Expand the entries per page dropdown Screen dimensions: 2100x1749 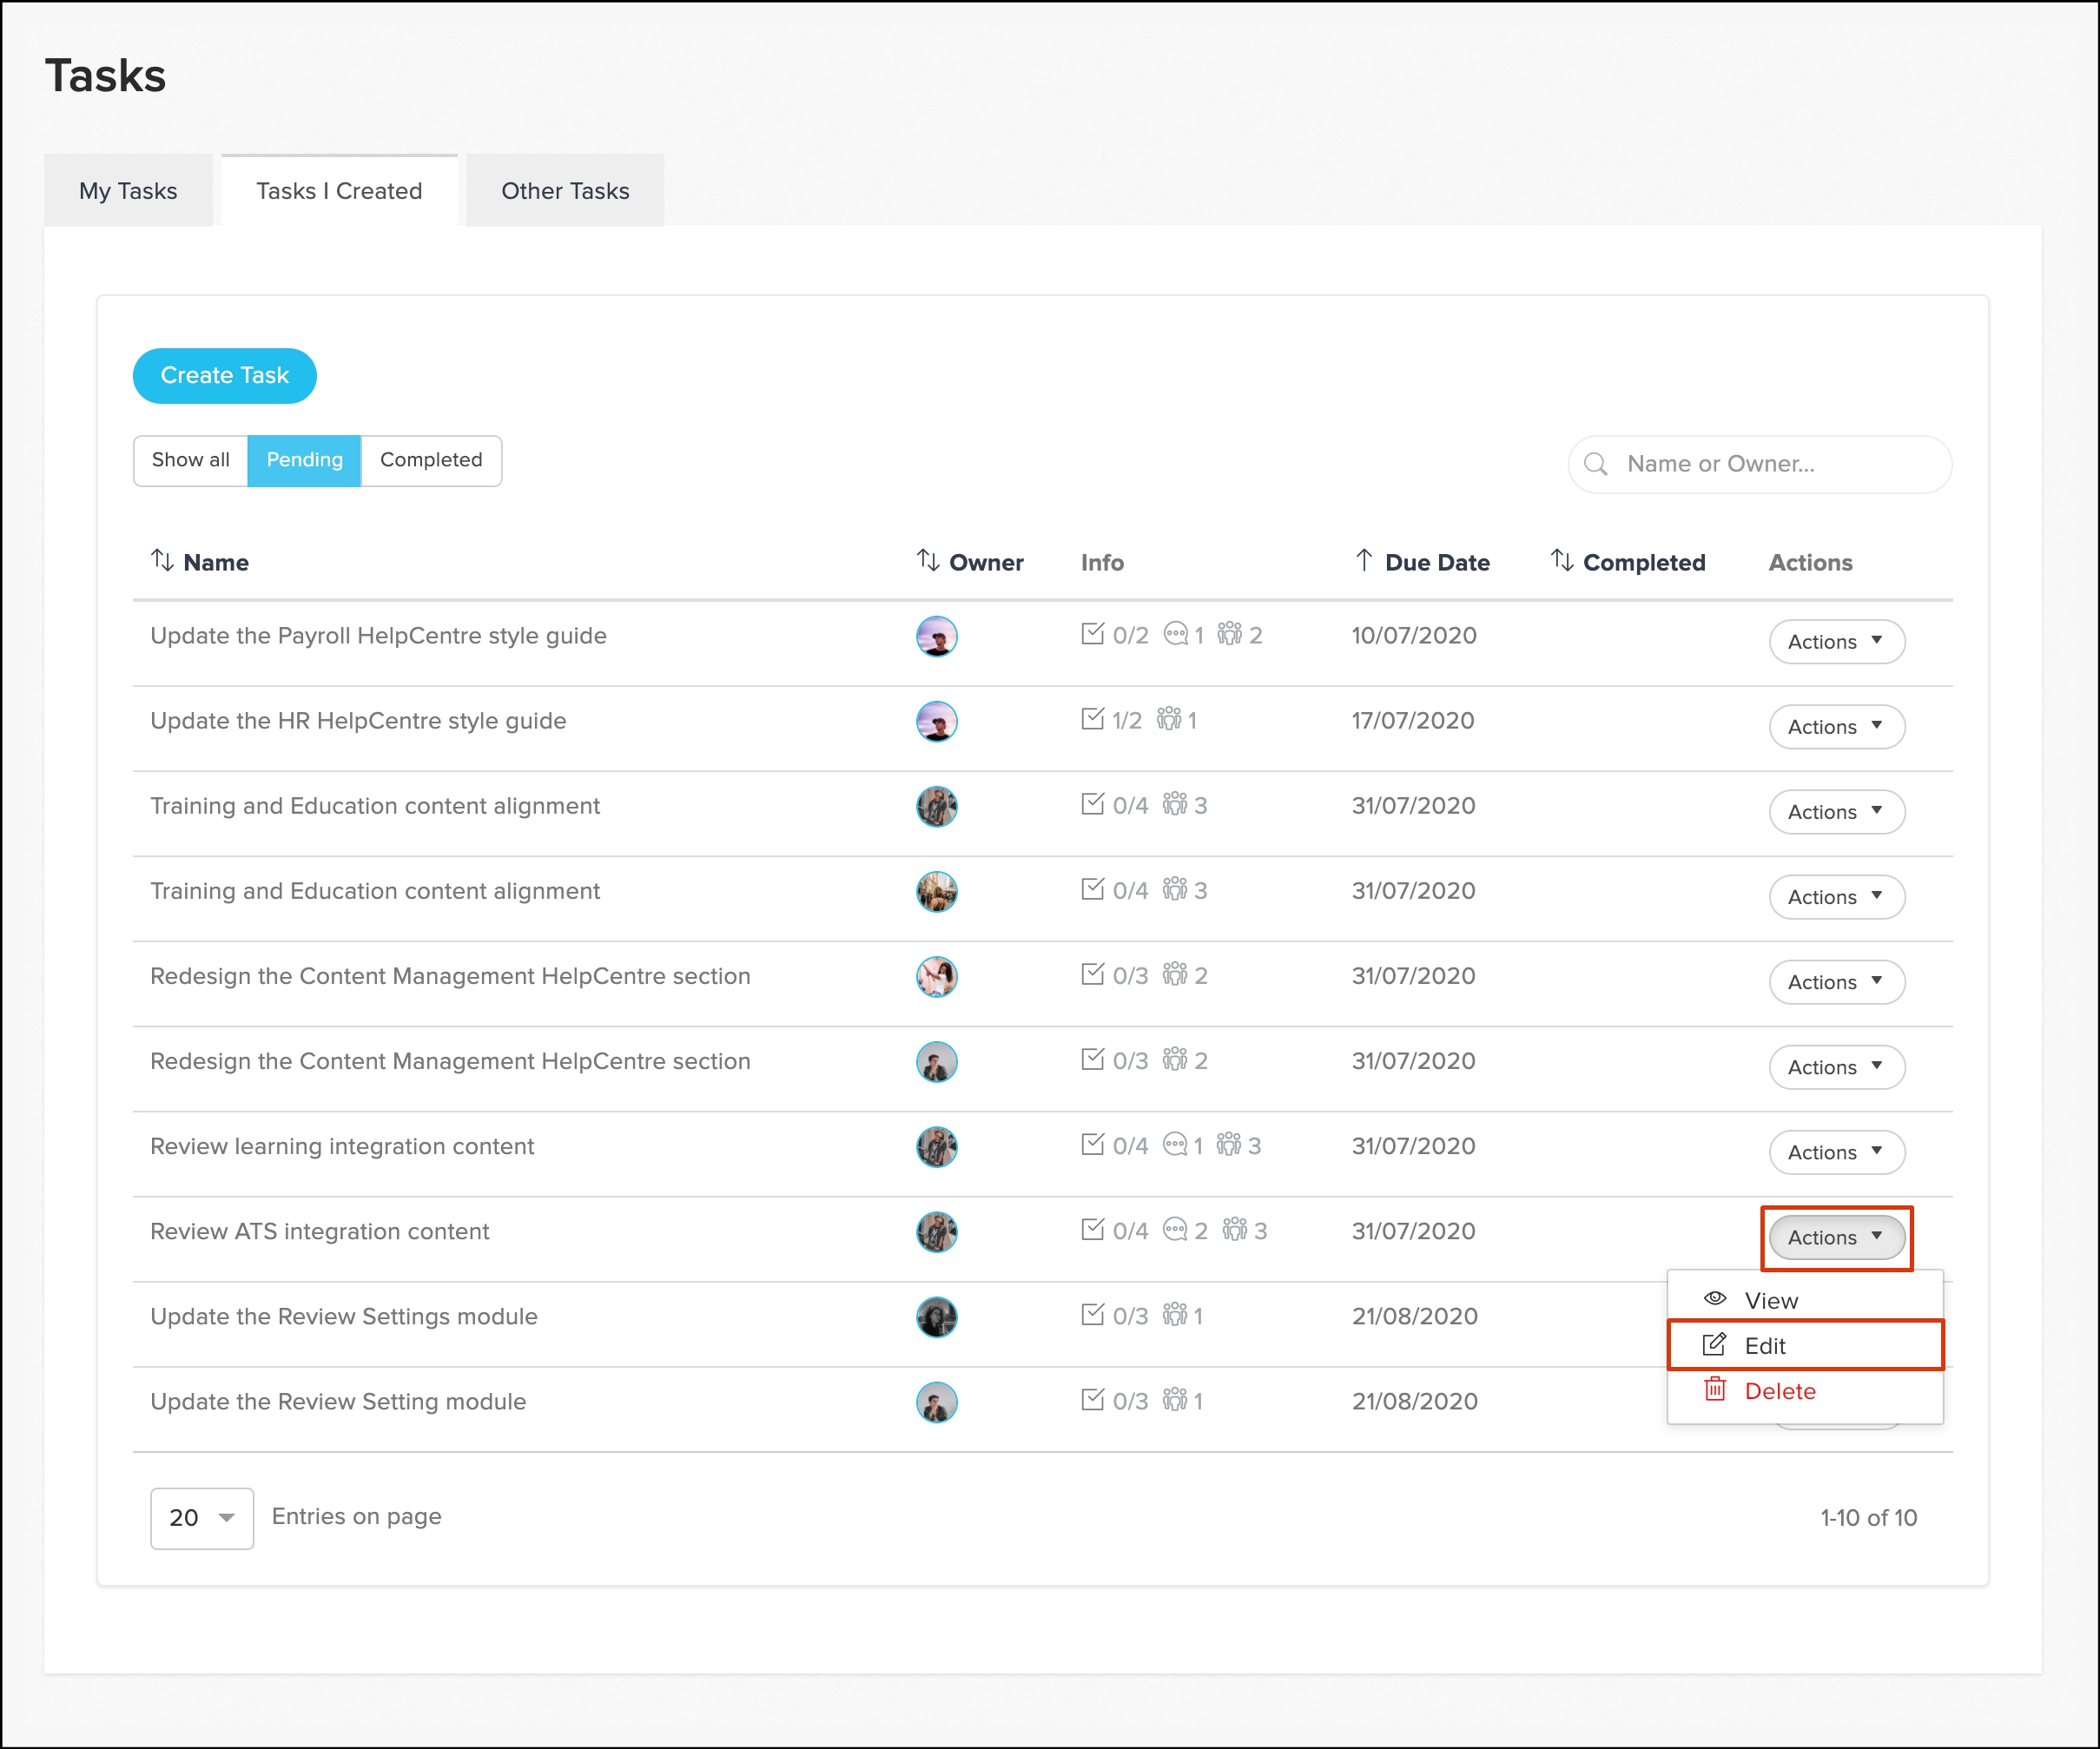coord(202,1518)
